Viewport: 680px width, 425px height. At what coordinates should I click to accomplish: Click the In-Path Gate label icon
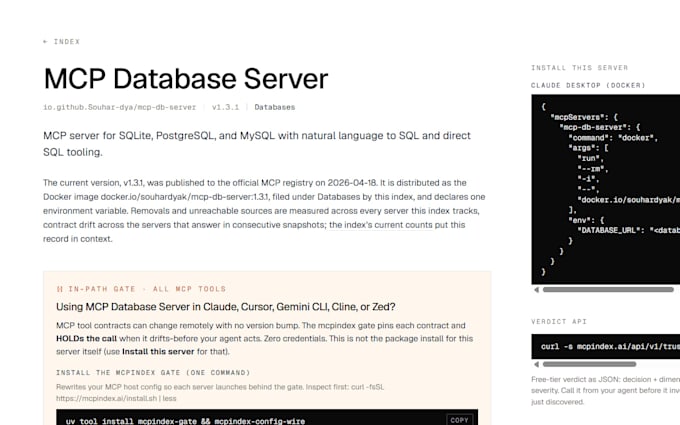[60, 289]
